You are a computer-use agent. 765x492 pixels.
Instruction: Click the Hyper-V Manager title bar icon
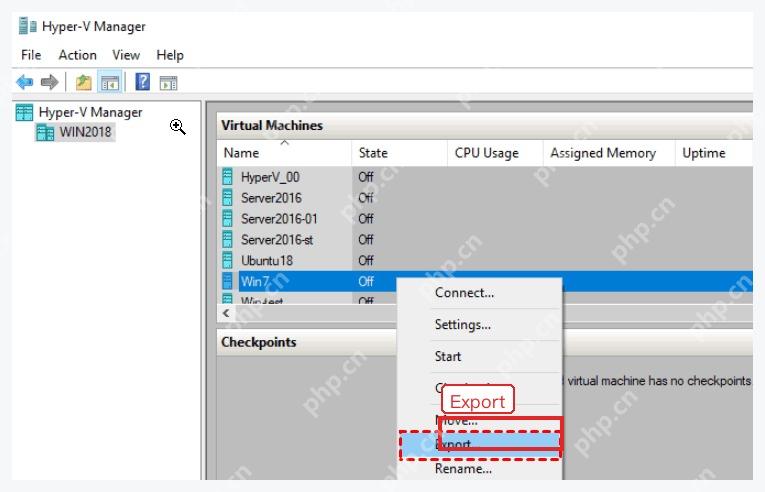(x=27, y=26)
